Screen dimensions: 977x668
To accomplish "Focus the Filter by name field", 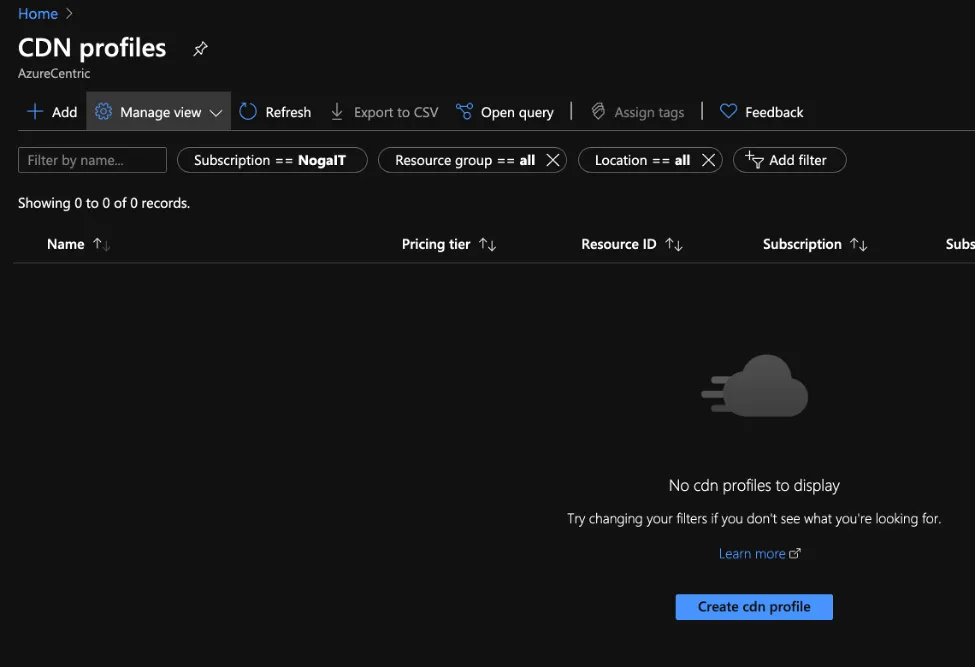I will 92,160.
